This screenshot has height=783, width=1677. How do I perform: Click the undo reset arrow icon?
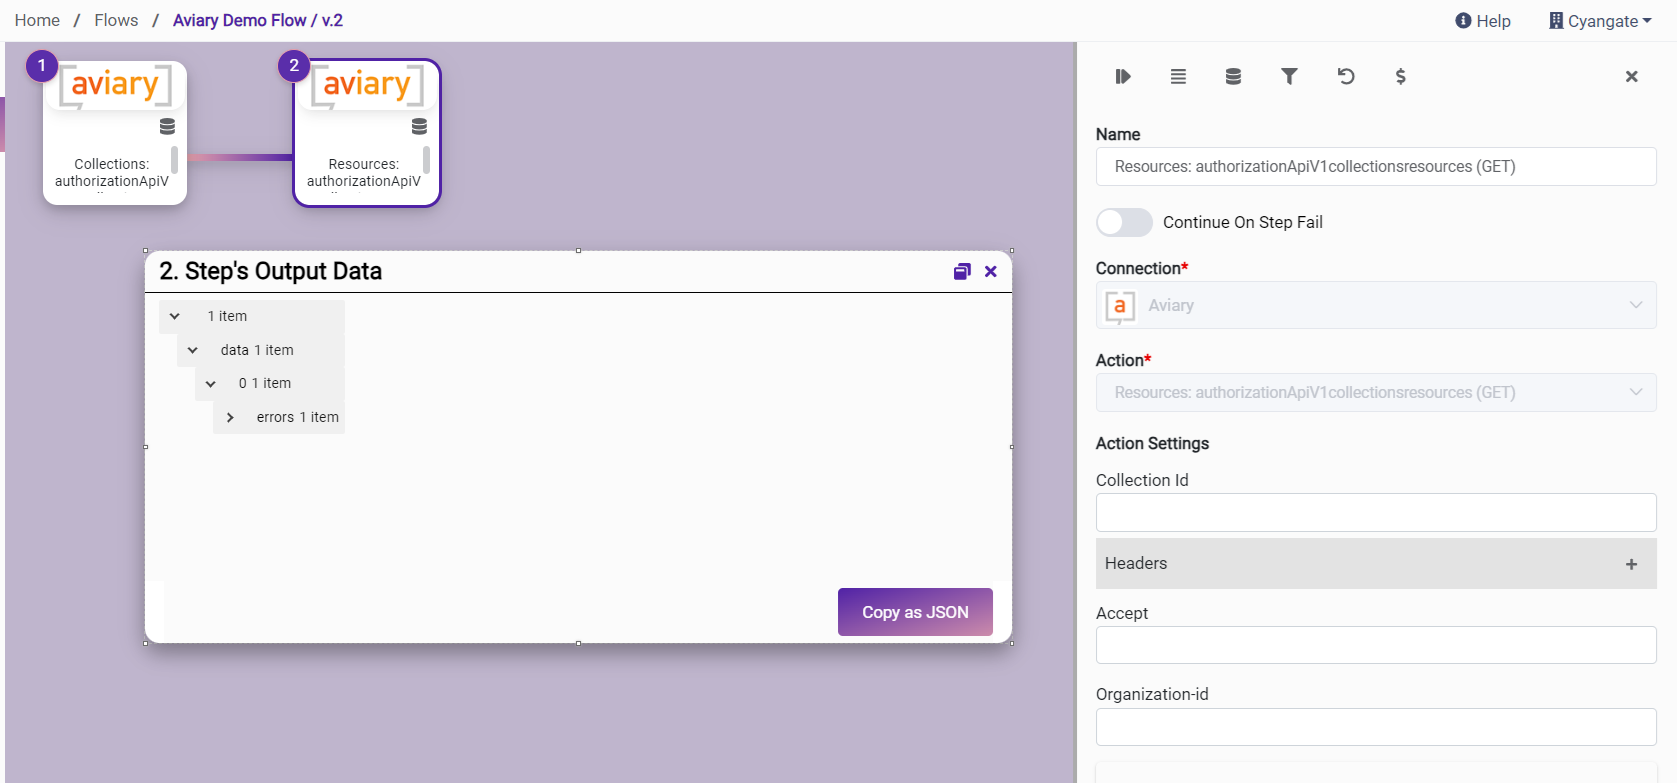[x=1346, y=77]
